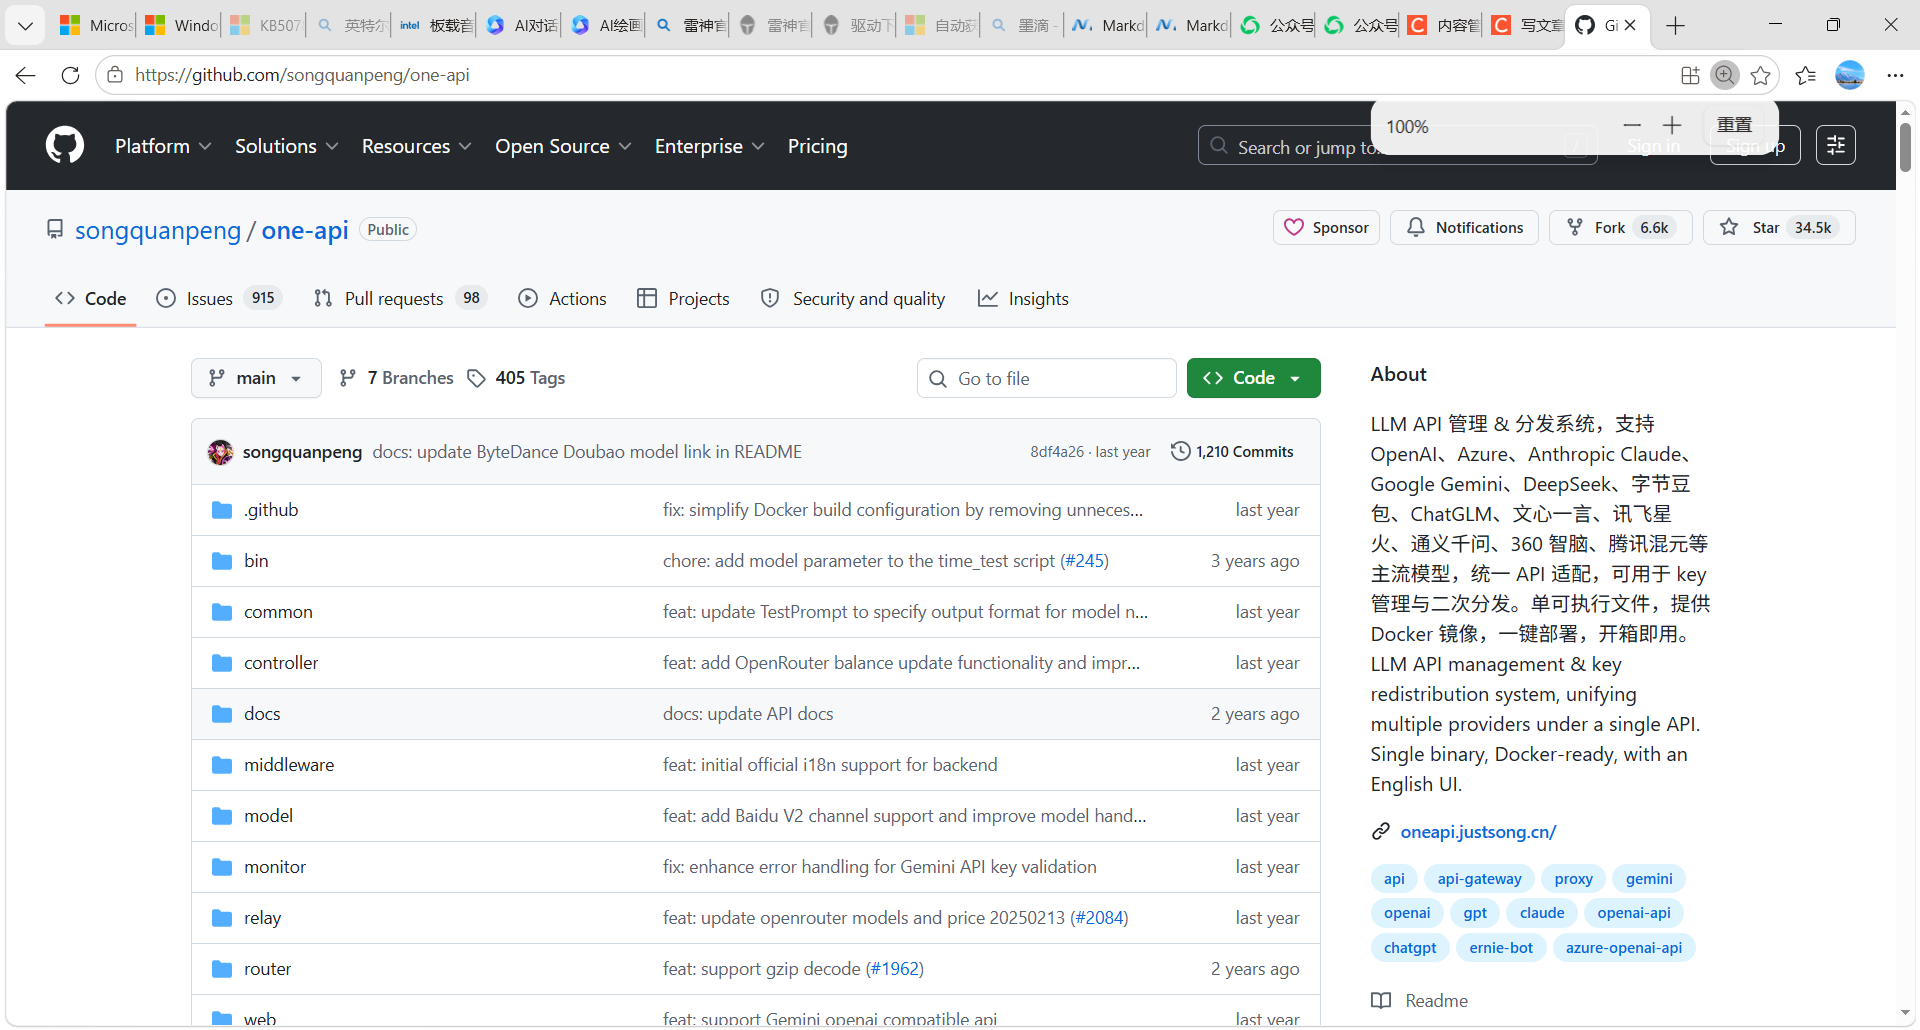The image size is (1920, 1030).
Task: Open the relay folder
Action: [262, 918]
